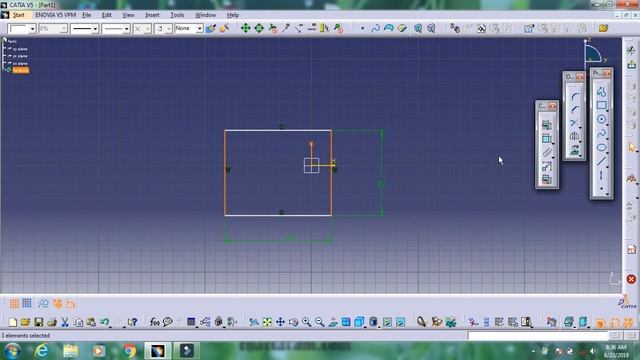The height and width of the screenshot is (360, 640).
Task: Open the point symbol dropdown
Action: 147,29
